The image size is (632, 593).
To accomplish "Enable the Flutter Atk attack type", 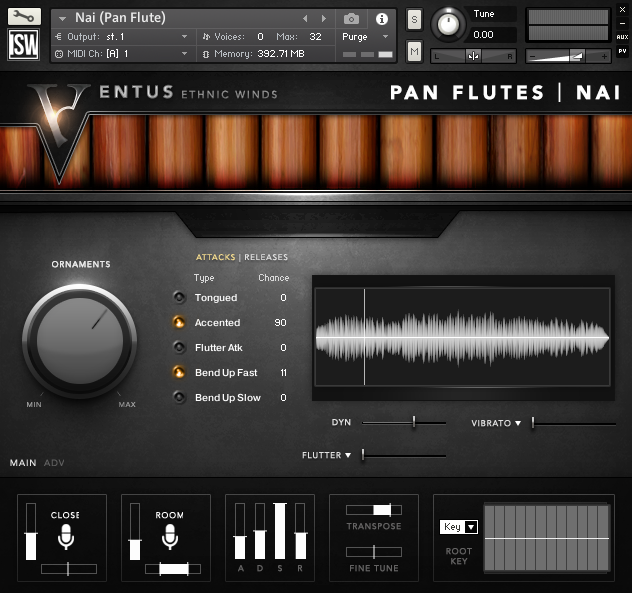I will pyautogui.click(x=179, y=347).
